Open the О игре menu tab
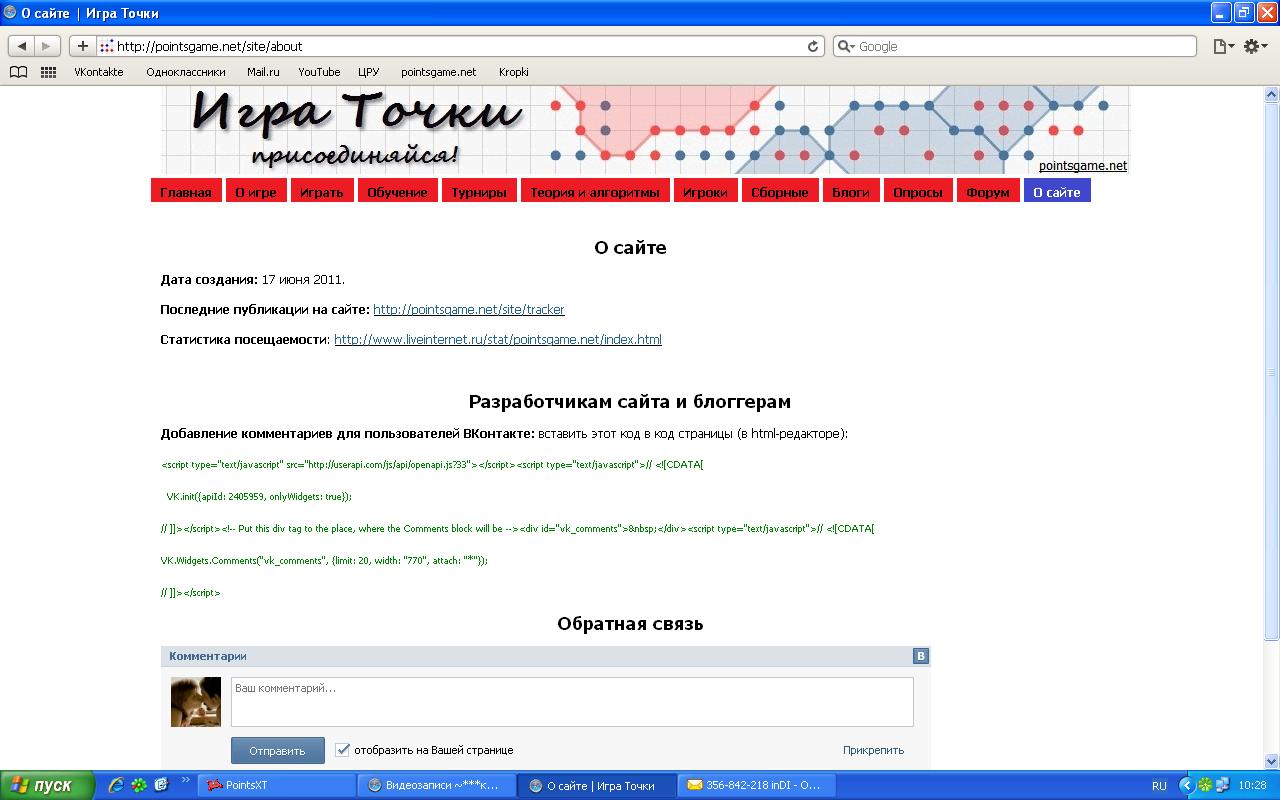Screen dimensions: 1280x800 256,192
